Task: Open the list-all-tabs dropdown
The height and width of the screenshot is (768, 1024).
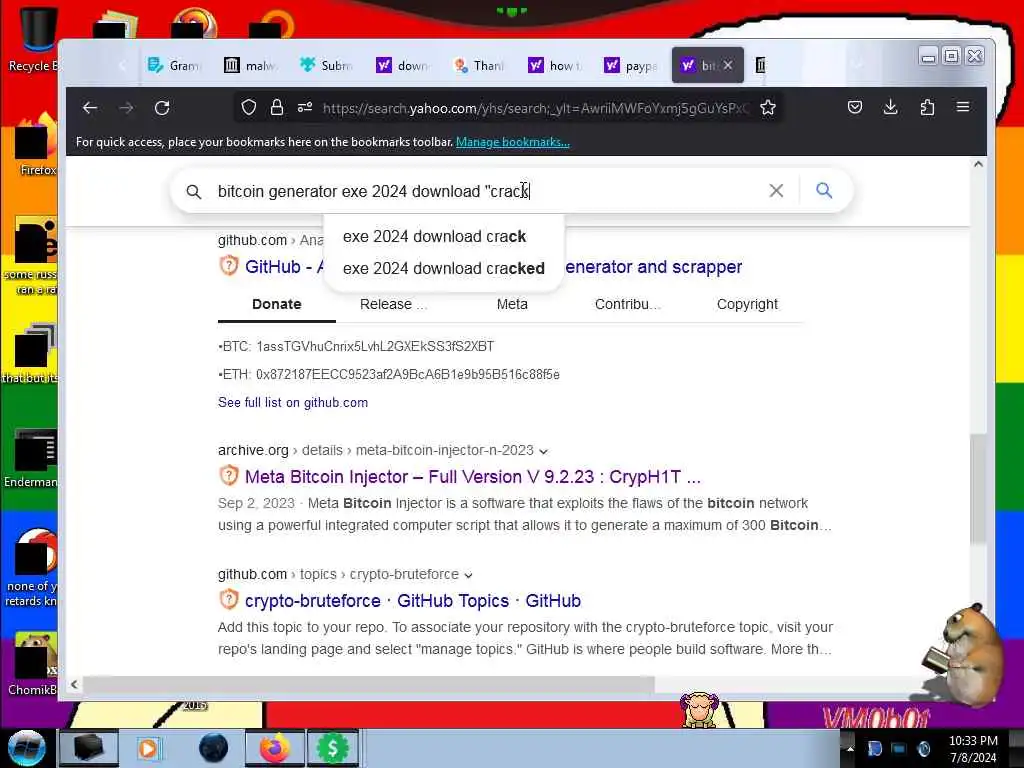Action: 857,65
